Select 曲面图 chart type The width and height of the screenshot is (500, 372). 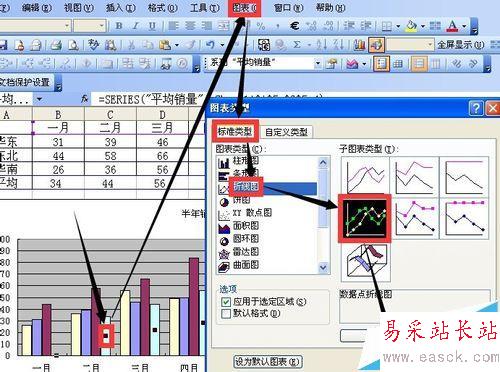[x=246, y=265]
